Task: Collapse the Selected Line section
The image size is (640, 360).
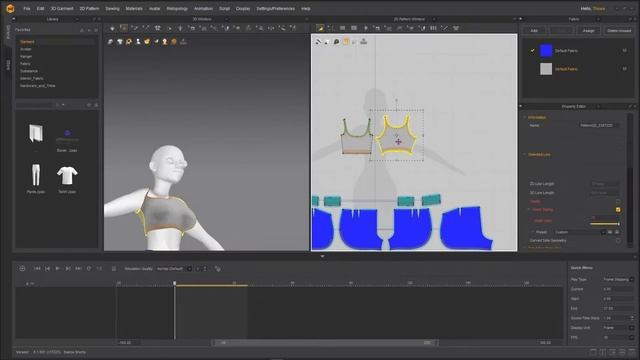Action: tap(525, 155)
